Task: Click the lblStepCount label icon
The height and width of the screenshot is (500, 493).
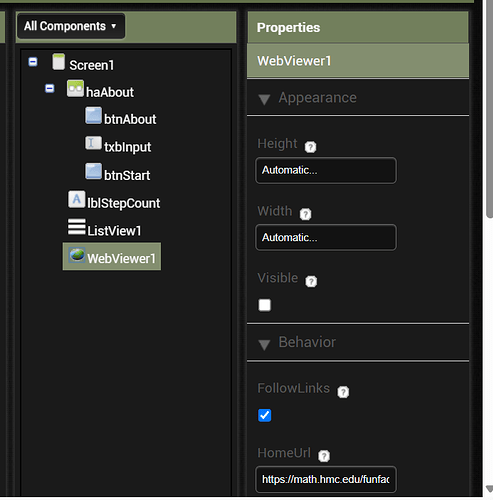Action: 77,199
